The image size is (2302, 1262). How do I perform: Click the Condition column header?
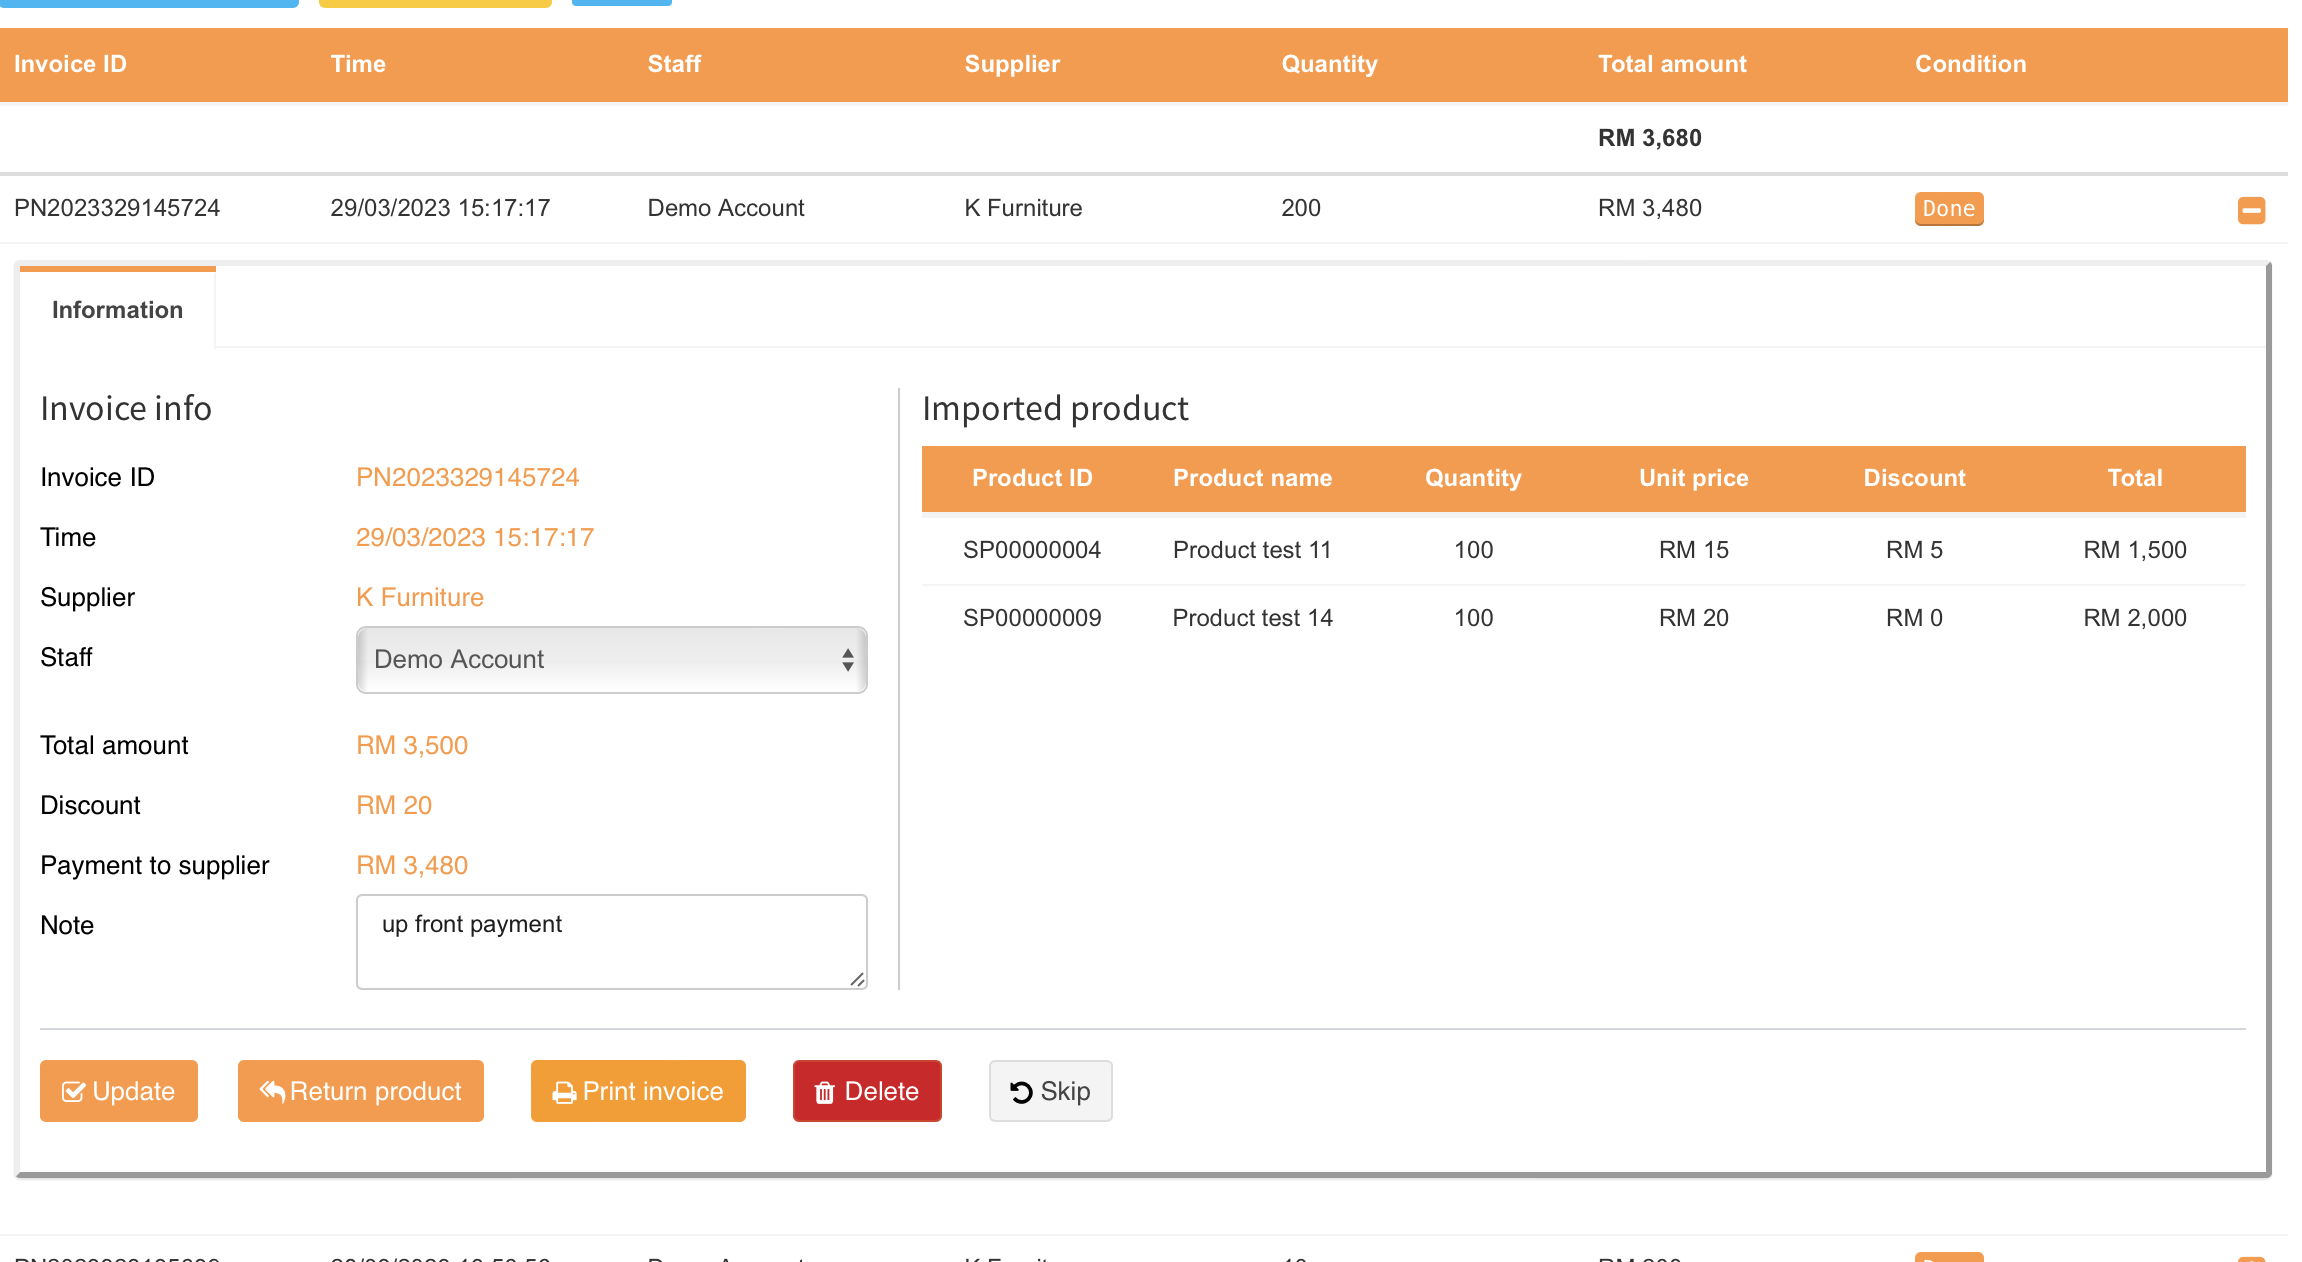click(x=1970, y=64)
